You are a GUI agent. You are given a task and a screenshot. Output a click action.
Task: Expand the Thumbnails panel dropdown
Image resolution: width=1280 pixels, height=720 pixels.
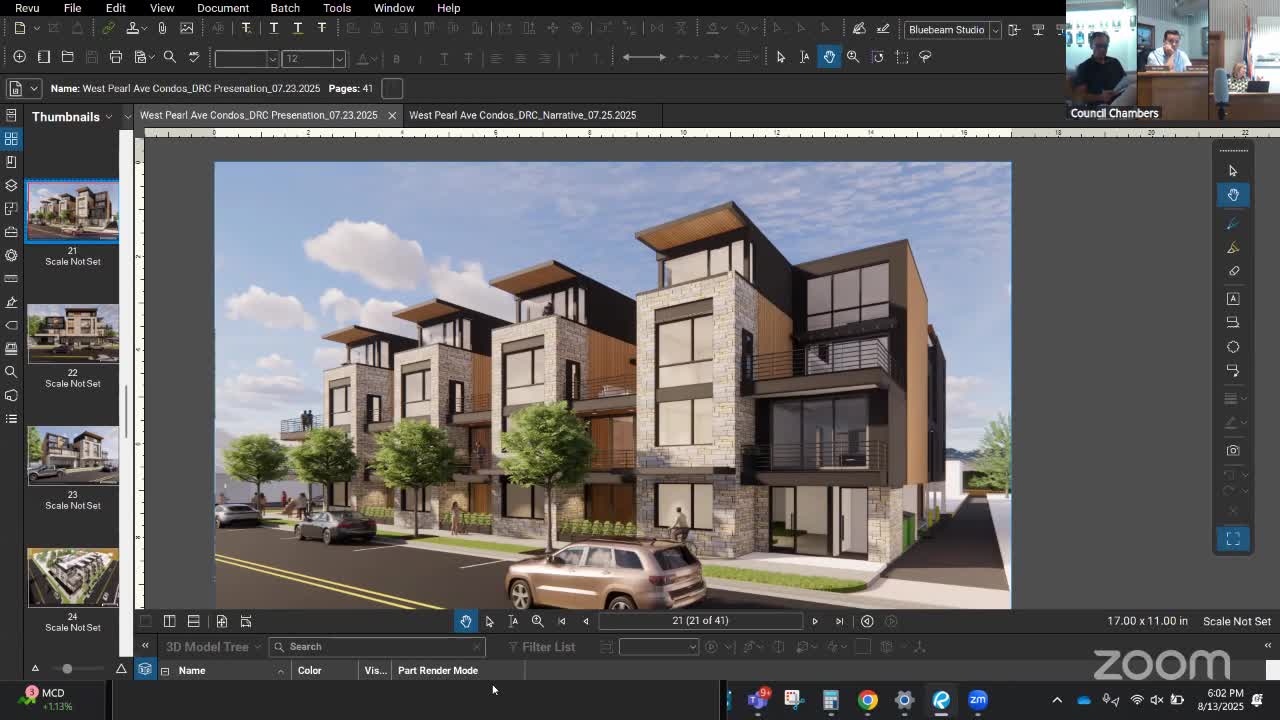[x=109, y=117]
